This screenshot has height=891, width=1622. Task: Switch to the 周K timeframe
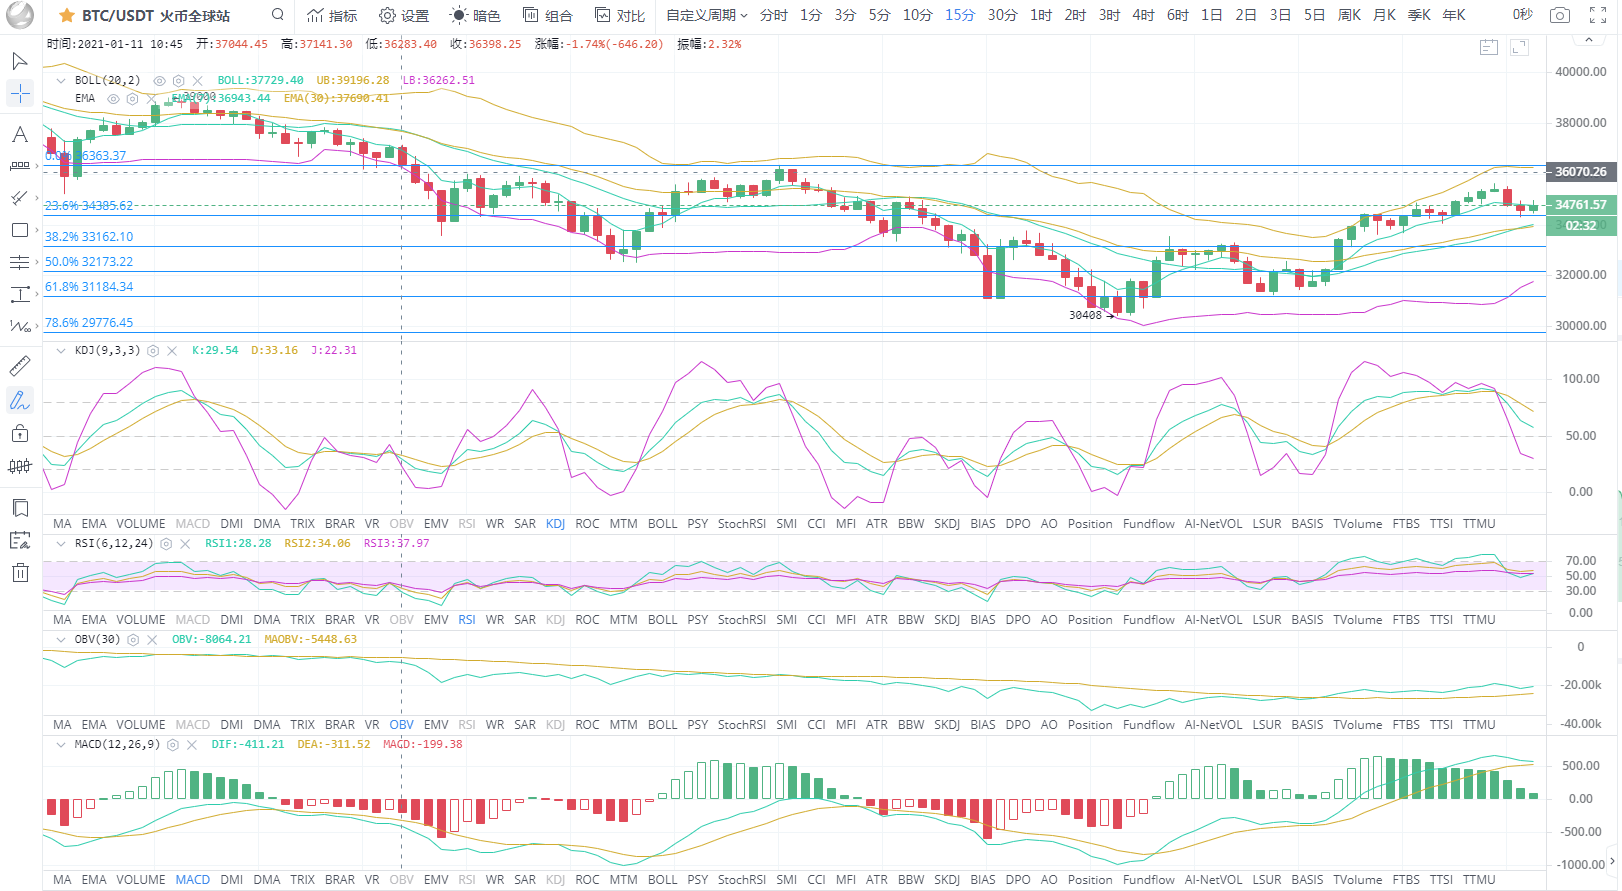coord(1349,15)
